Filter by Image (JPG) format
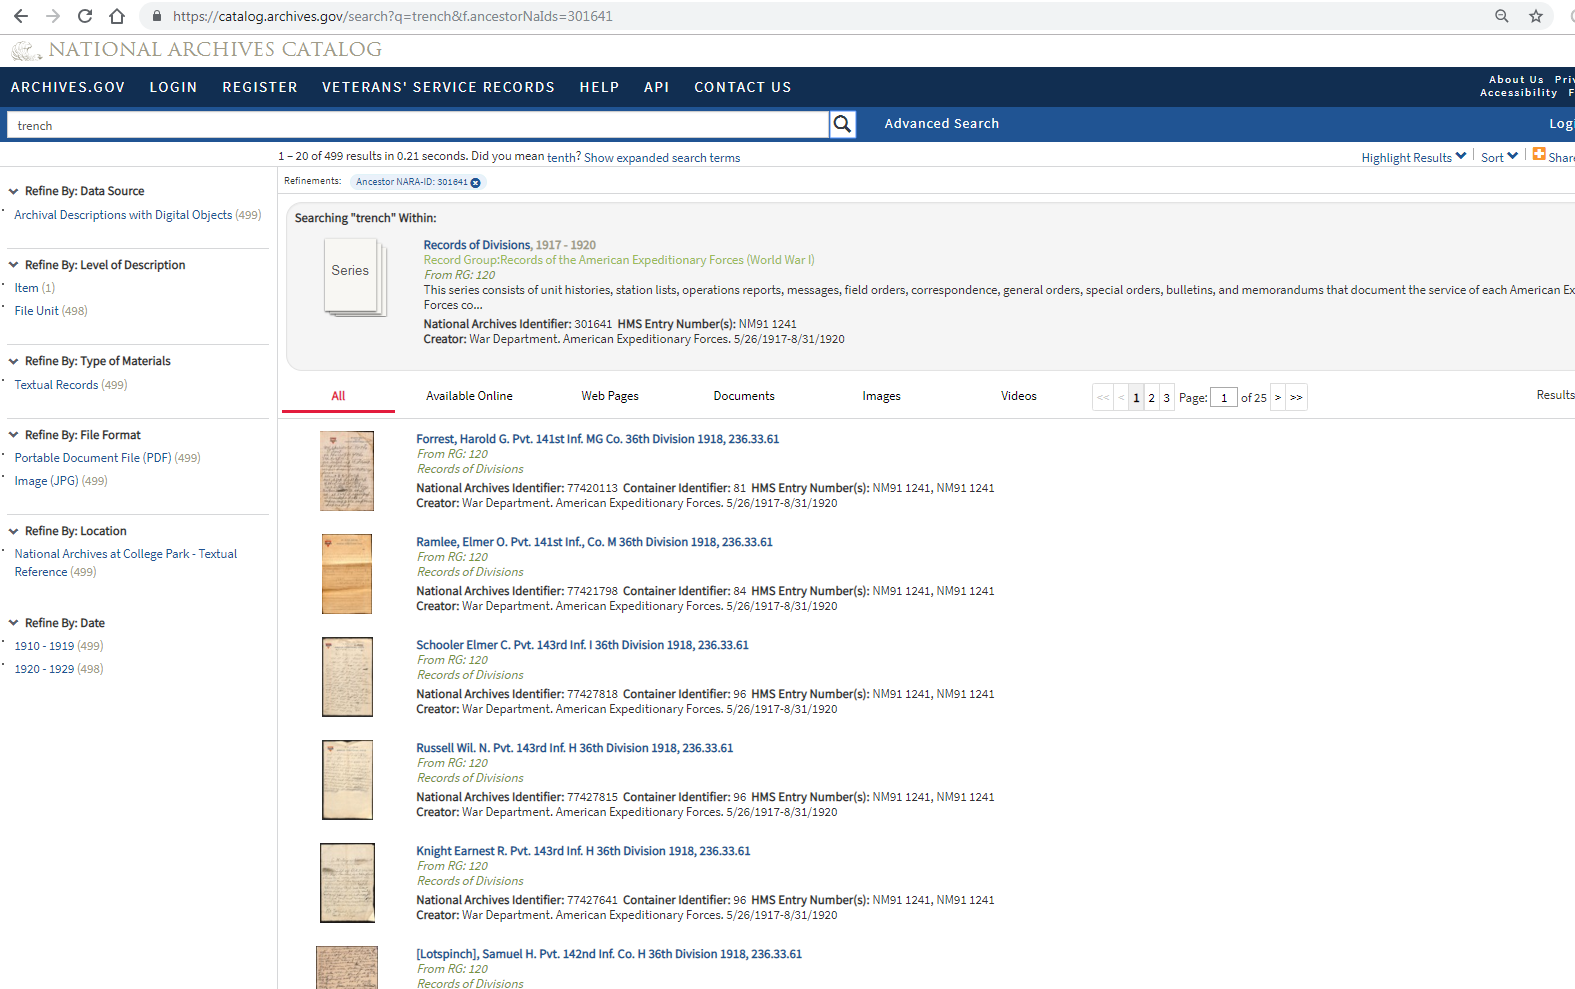The width and height of the screenshot is (1575, 989). pos(46,481)
